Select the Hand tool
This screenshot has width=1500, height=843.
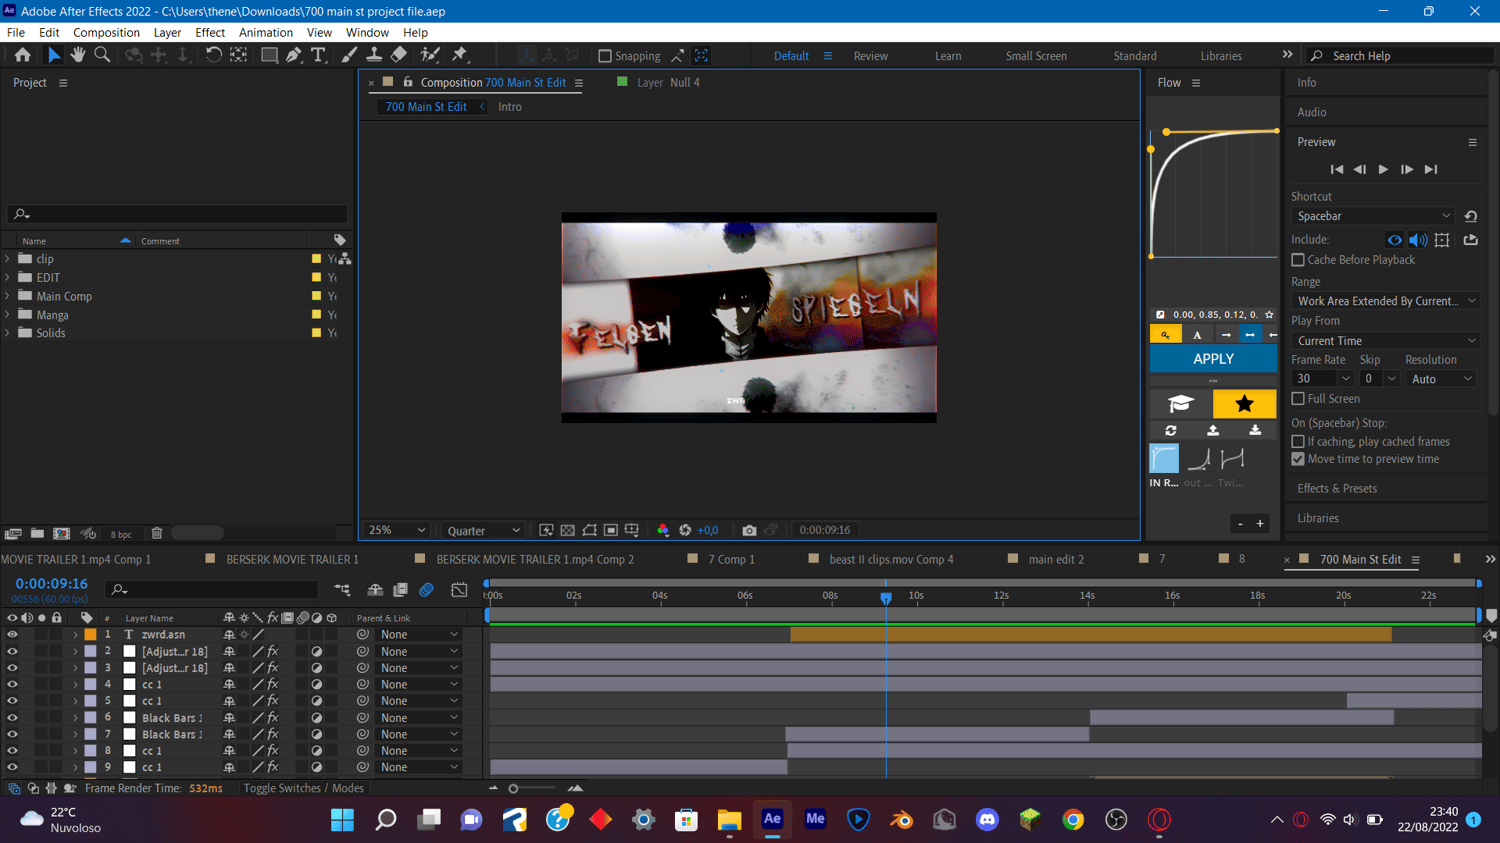click(x=78, y=55)
